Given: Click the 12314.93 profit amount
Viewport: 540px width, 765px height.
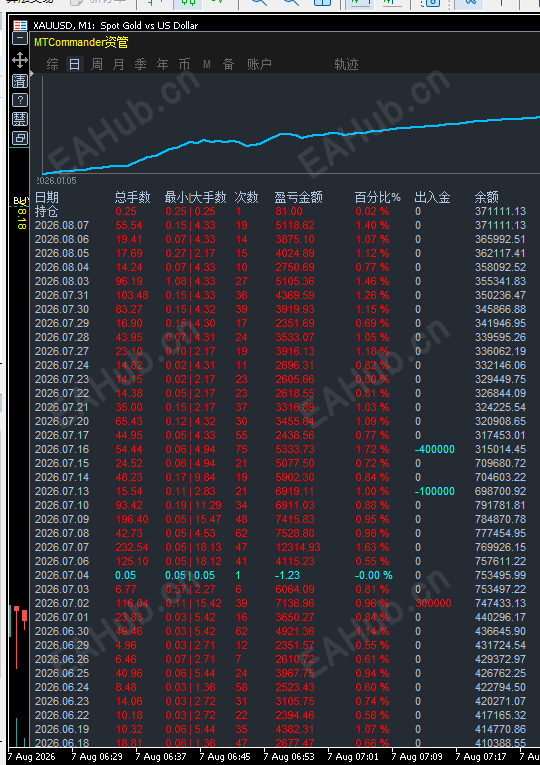Looking at the screenshot, I should pyautogui.click(x=298, y=547).
